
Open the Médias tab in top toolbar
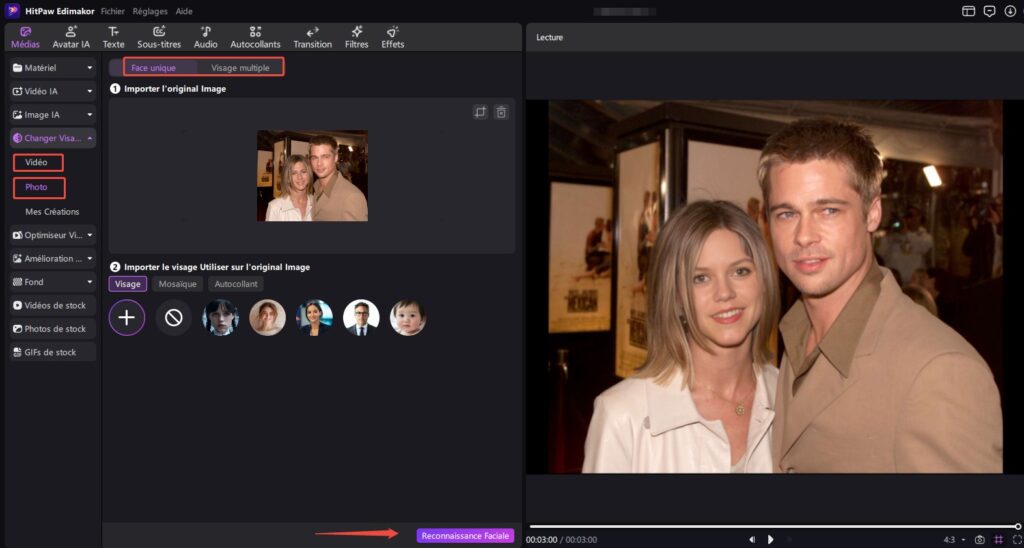(x=25, y=37)
